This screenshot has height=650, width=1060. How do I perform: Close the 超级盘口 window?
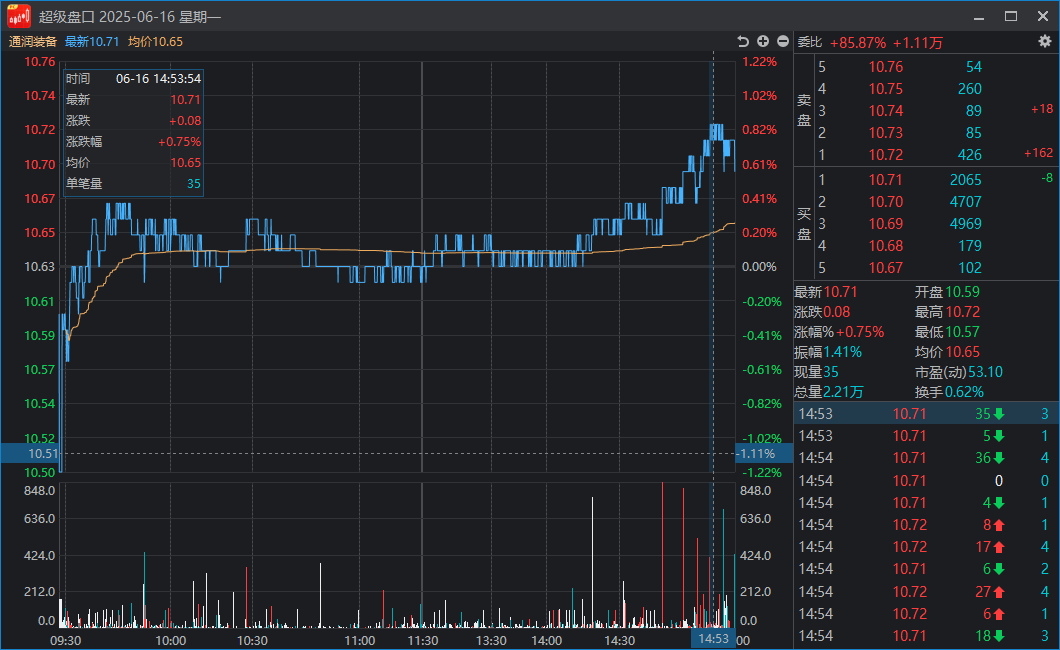click(1043, 16)
